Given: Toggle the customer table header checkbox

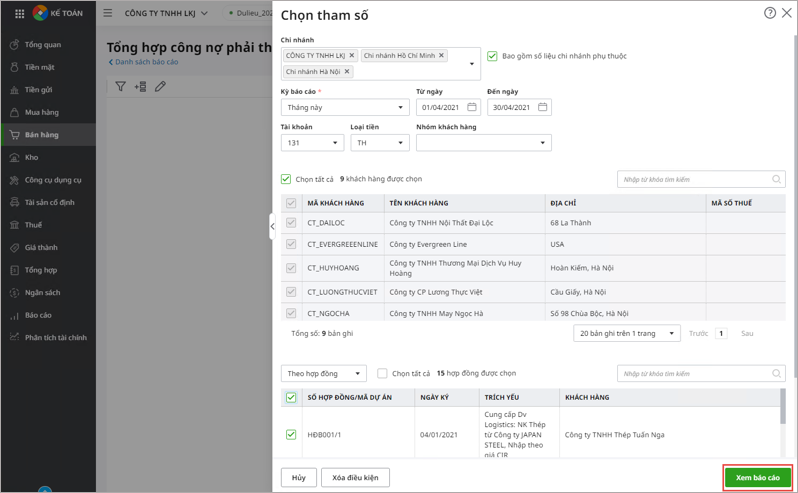Looking at the screenshot, I should [x=291, y=203].
